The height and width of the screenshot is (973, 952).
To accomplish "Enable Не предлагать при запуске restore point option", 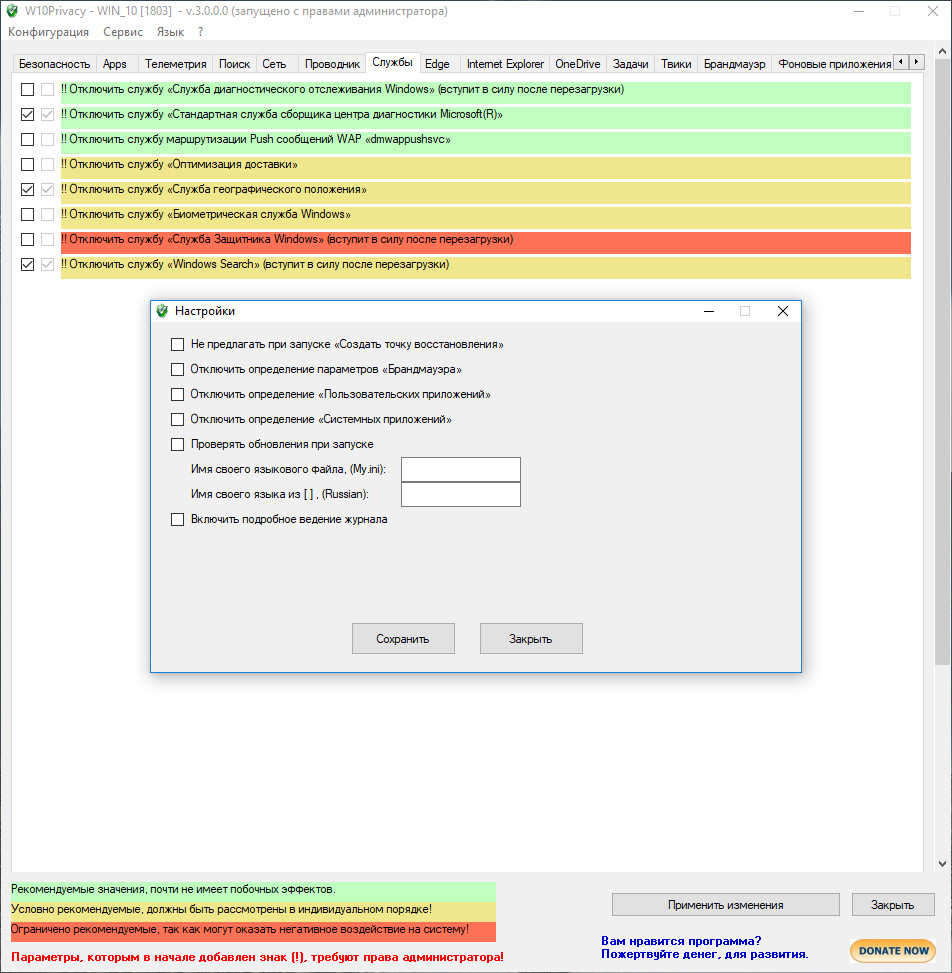I will 177,344.
